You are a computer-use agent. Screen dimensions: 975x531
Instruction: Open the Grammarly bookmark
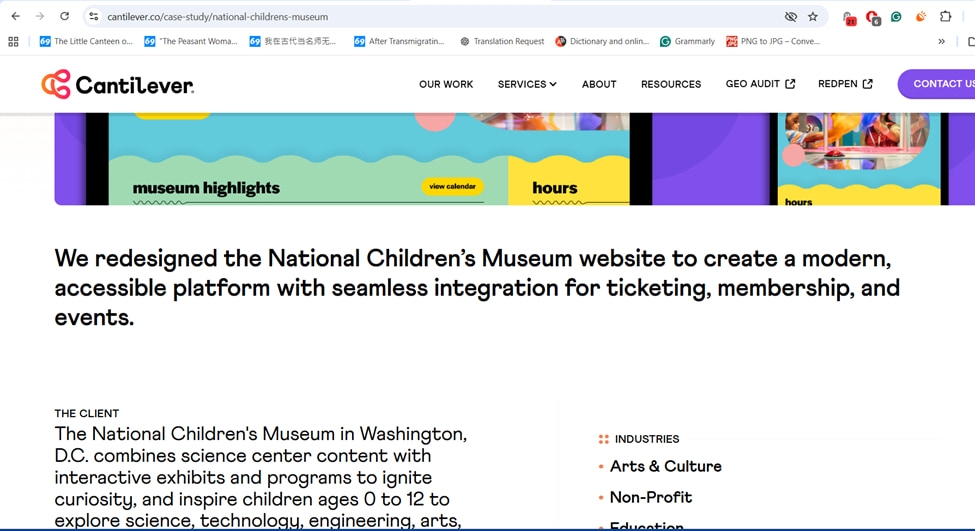click(x=687, y=42)
